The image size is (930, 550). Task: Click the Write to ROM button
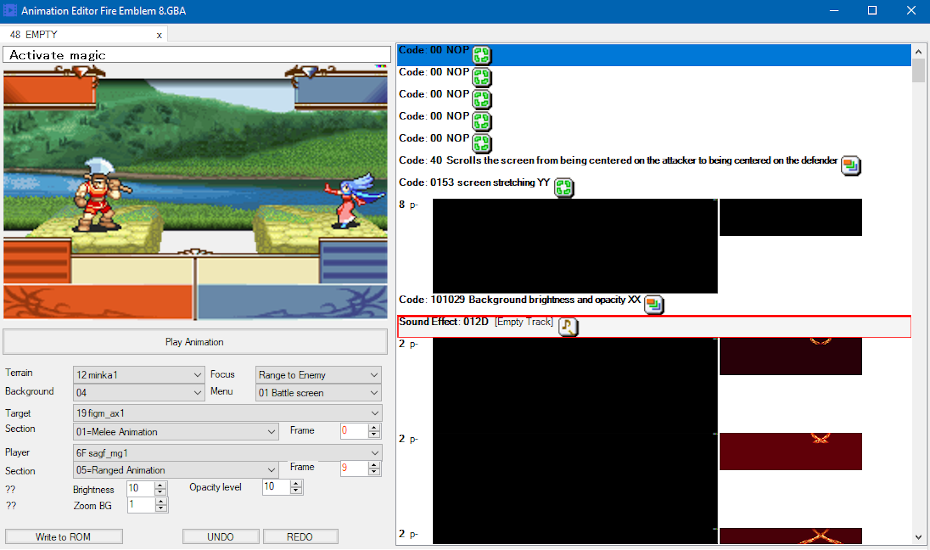pos(63,536)
